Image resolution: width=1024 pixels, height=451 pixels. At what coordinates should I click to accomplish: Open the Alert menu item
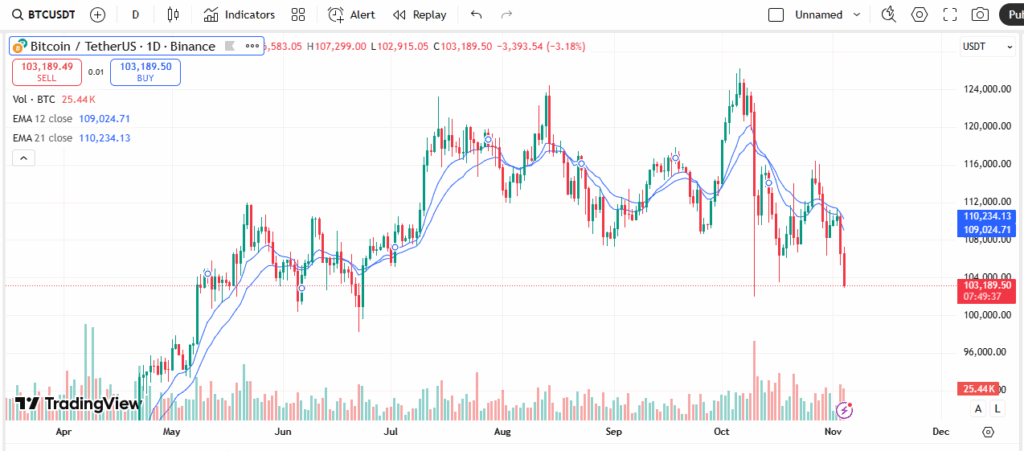click(x=351, y=15)
